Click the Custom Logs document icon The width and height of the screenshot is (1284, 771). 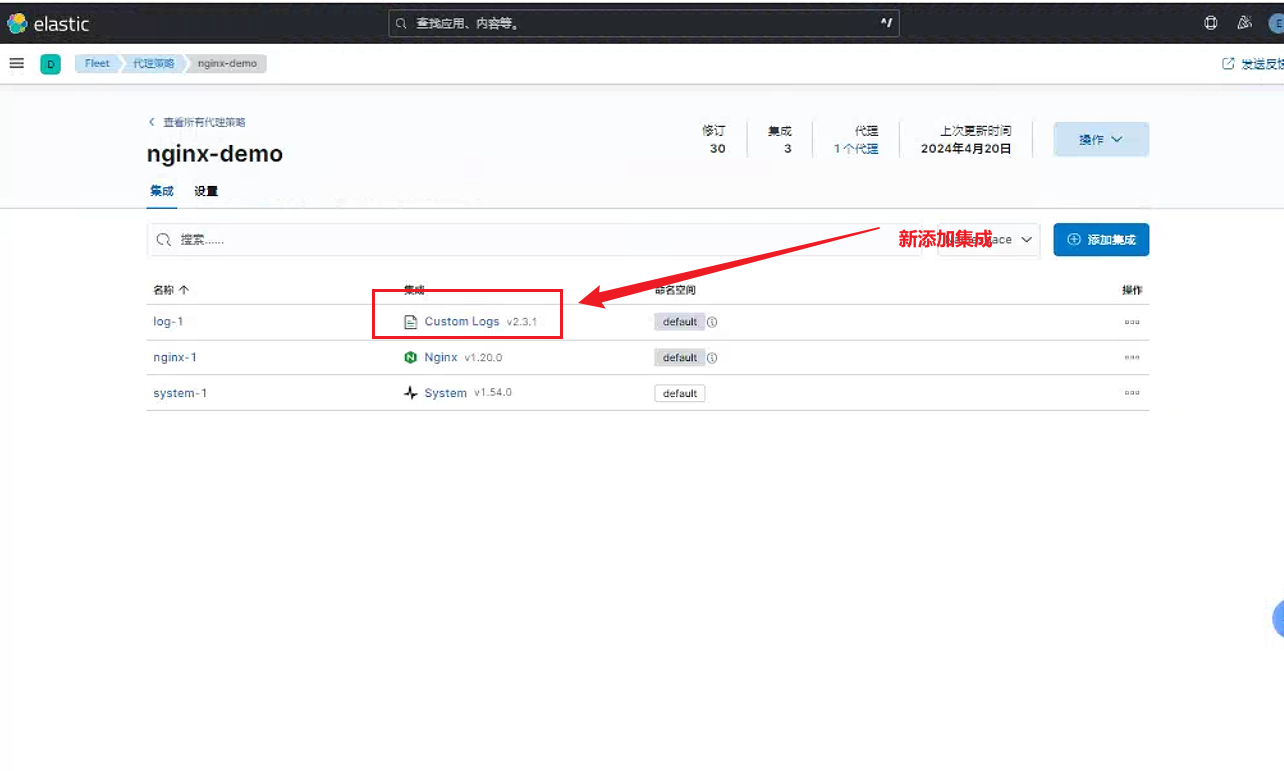point(410,322)
